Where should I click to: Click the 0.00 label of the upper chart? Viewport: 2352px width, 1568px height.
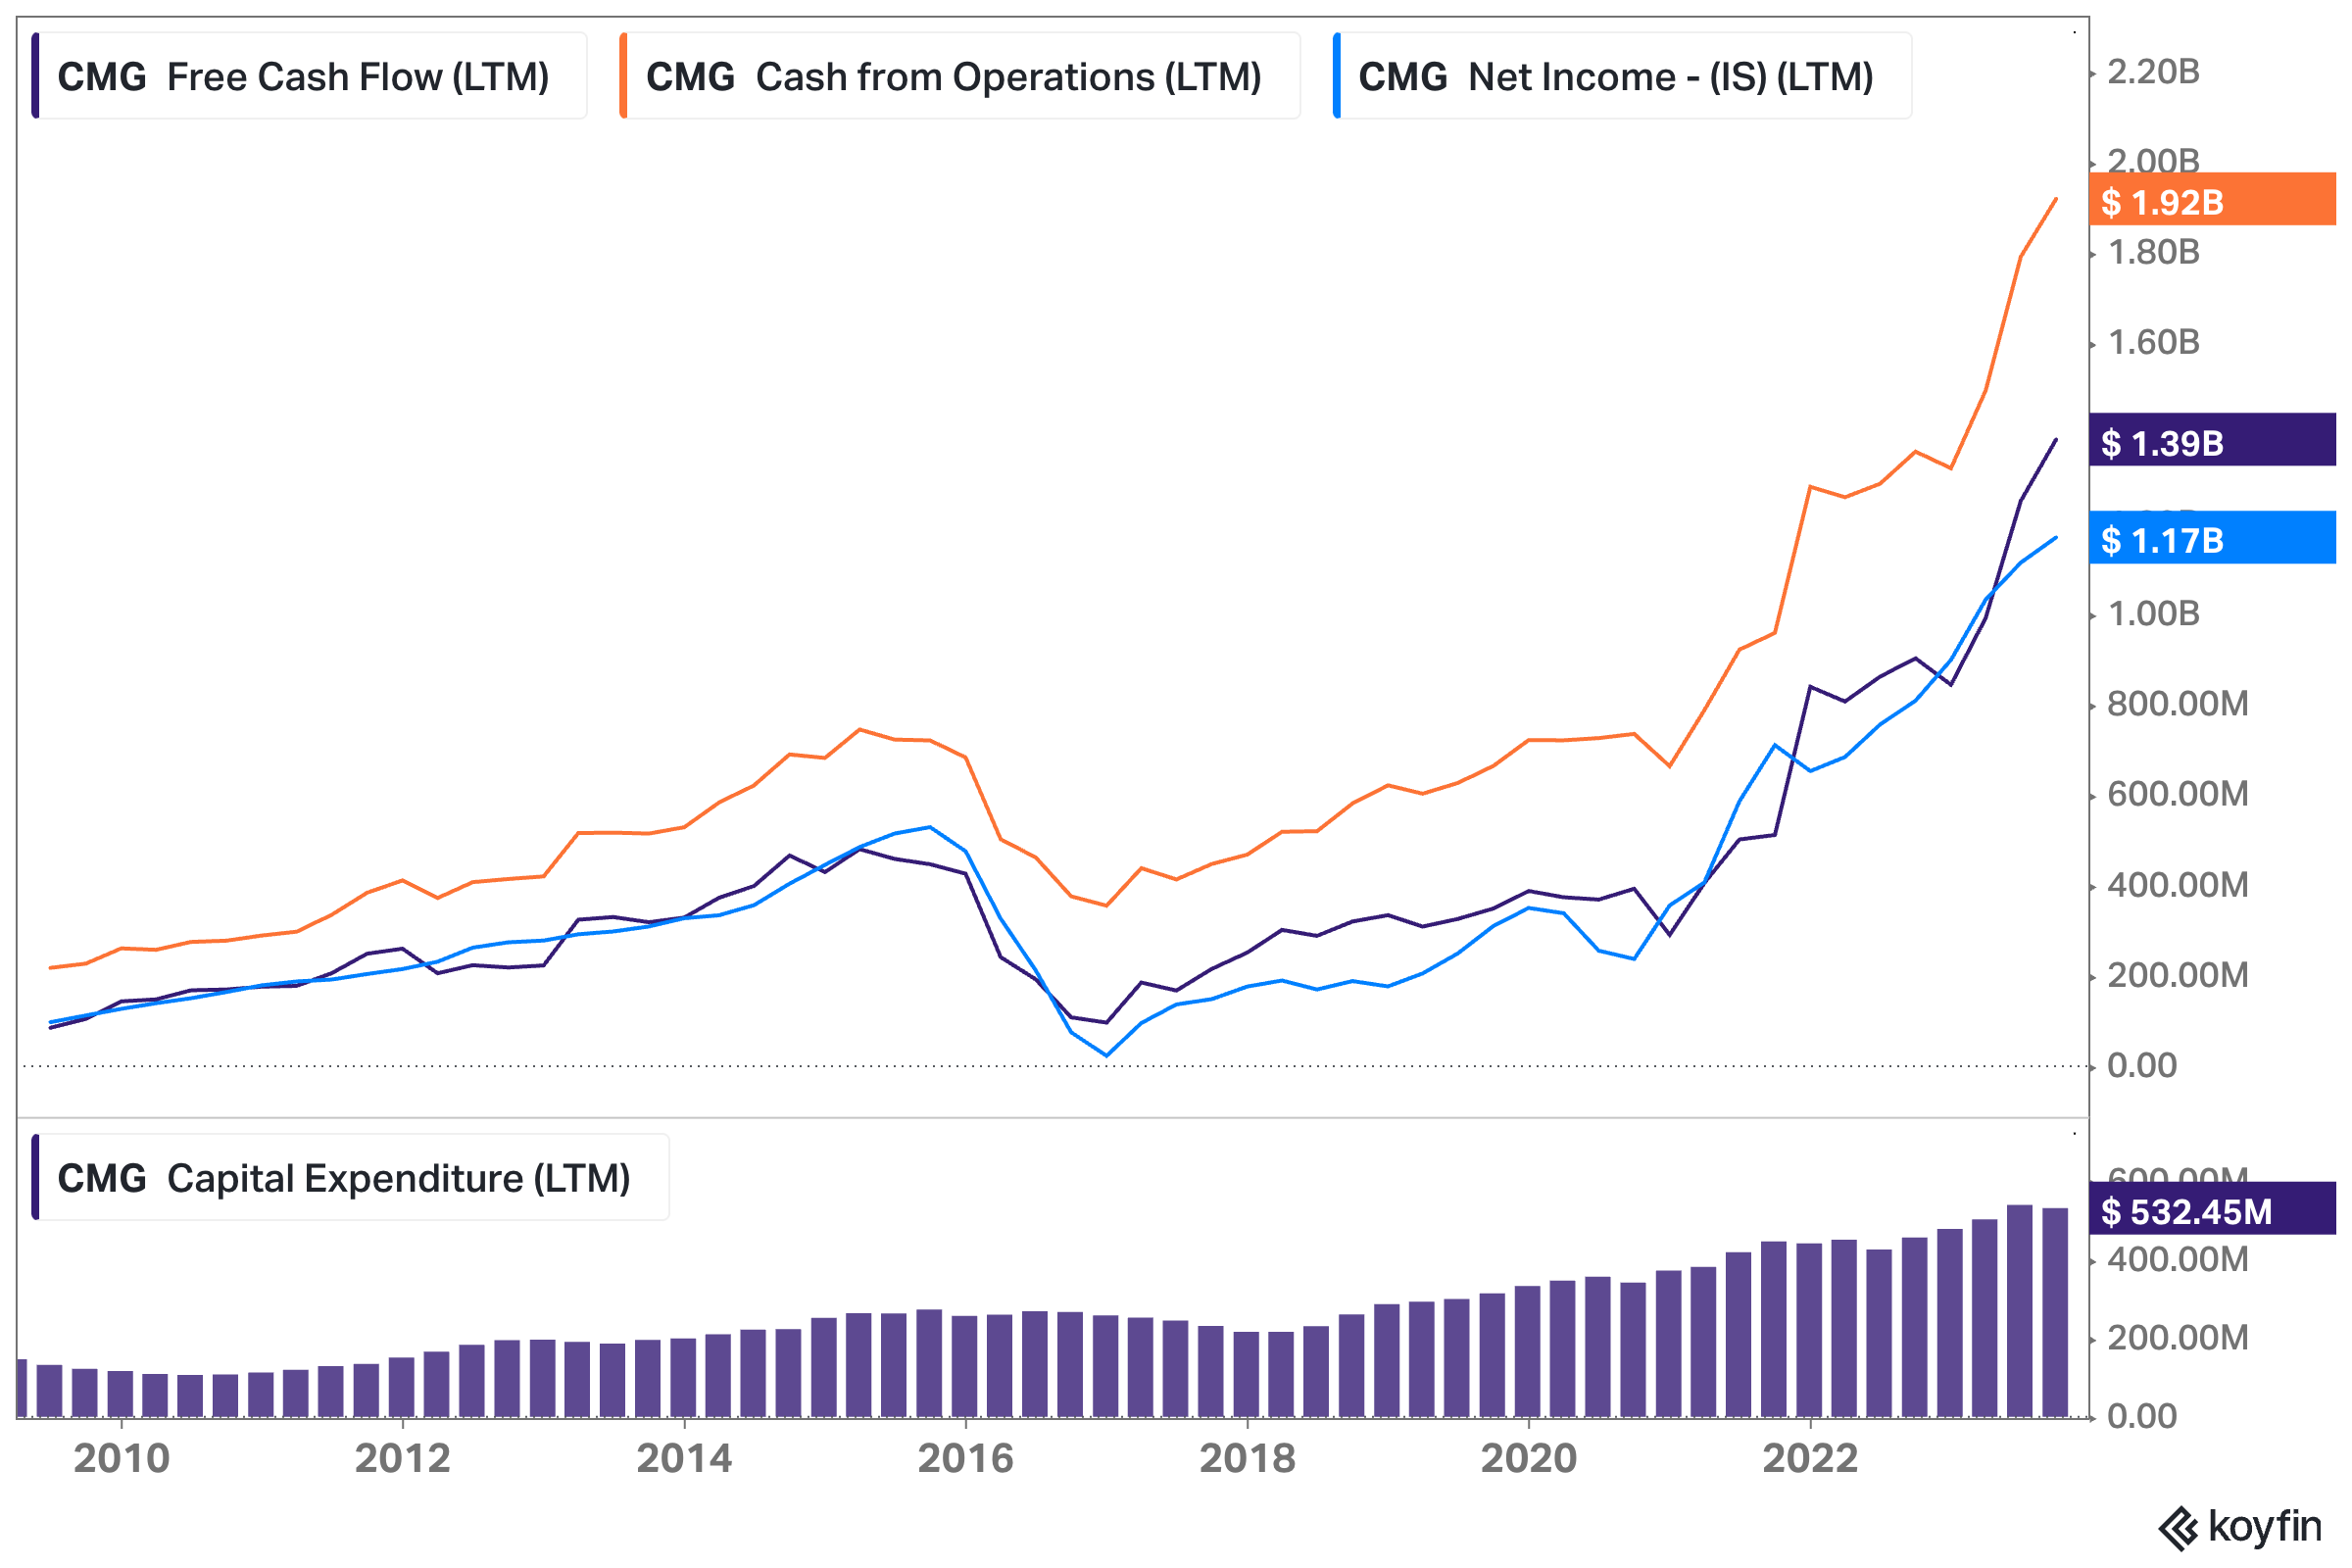[2141, 1065]
